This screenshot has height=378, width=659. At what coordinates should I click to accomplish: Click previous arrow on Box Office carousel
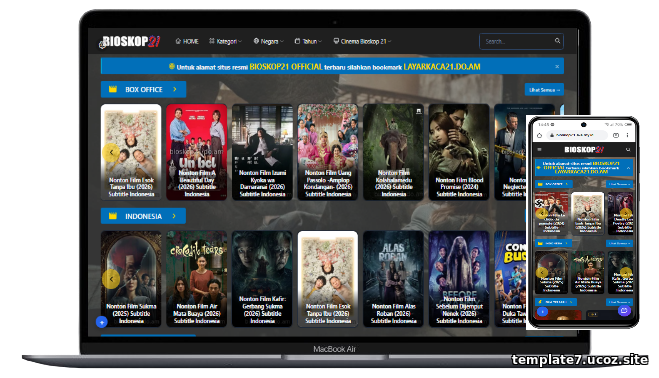[x=111, y=152]
